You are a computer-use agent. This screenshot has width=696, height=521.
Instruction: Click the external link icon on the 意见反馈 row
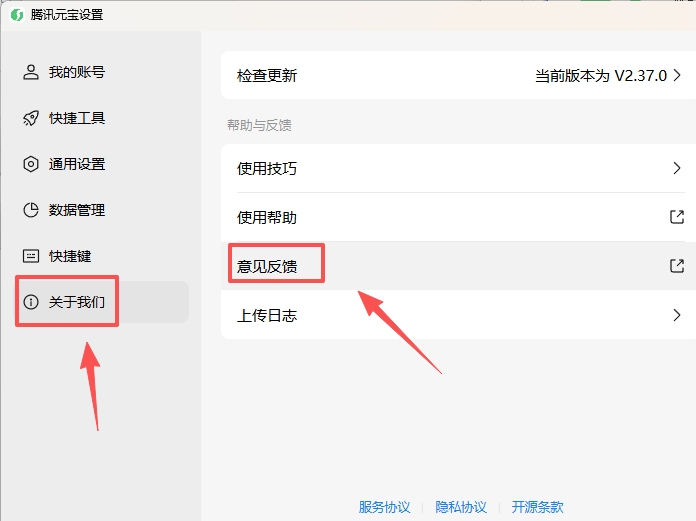[x=676, y=266]
